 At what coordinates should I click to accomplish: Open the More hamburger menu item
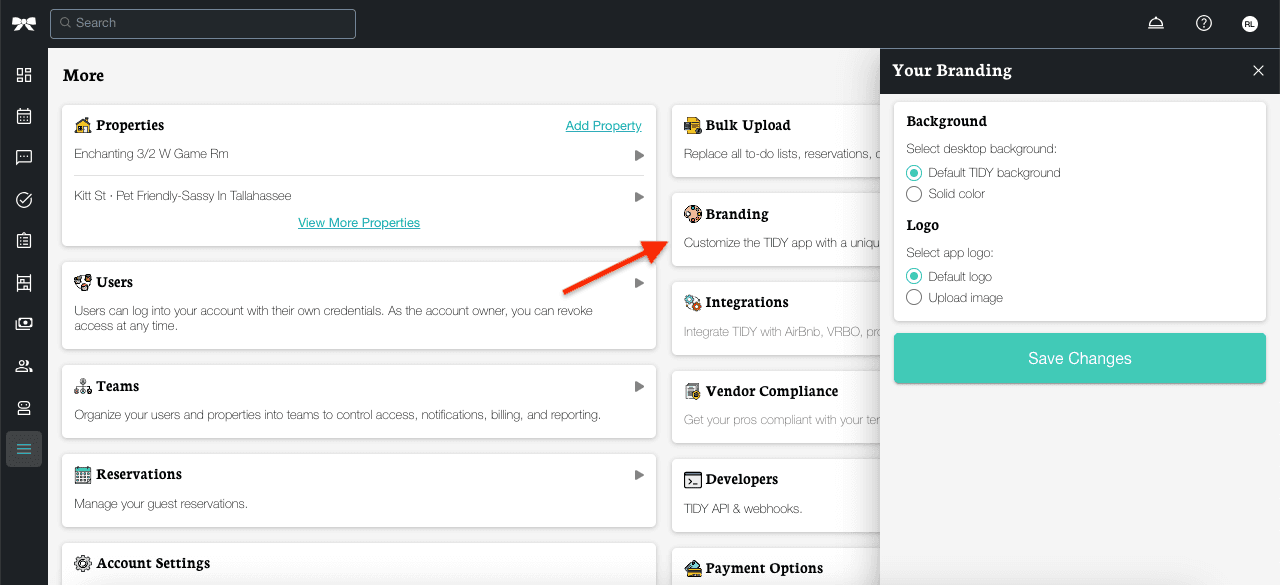[24, 449]
